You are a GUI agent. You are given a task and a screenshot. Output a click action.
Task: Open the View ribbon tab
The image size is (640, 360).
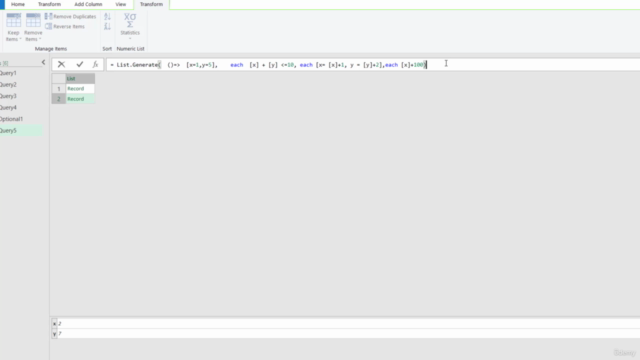[120, 4]
